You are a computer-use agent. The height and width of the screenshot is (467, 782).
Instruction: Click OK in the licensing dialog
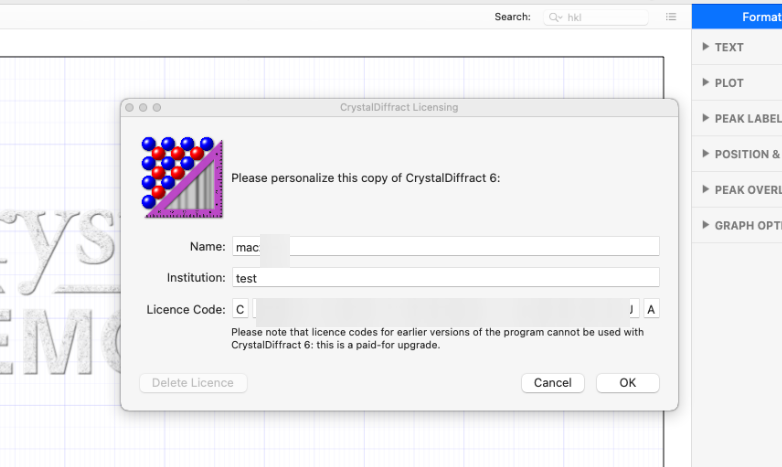[x=627, y=383]
